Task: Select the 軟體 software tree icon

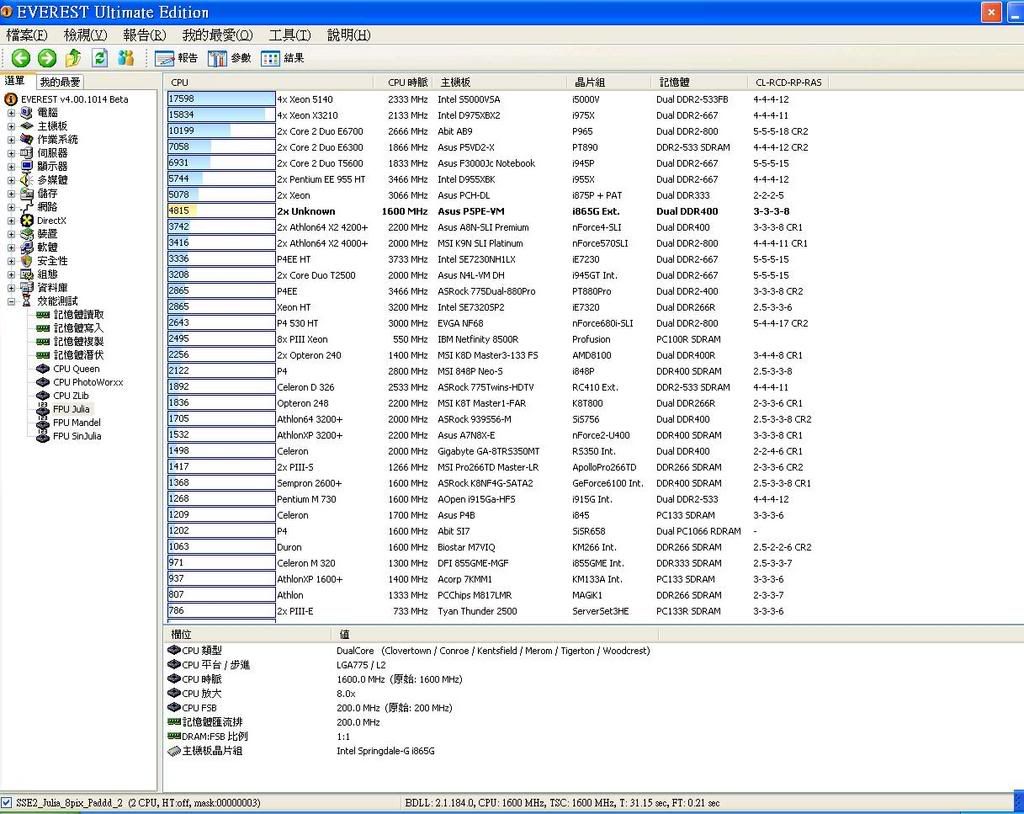Action: coord(27,247)
